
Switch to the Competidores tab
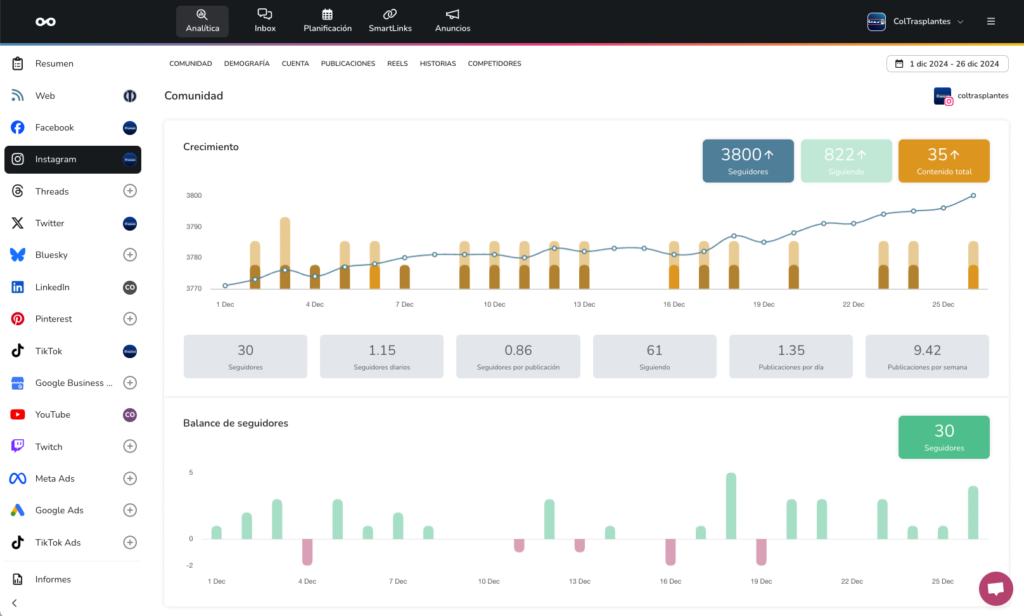(494, 63)
